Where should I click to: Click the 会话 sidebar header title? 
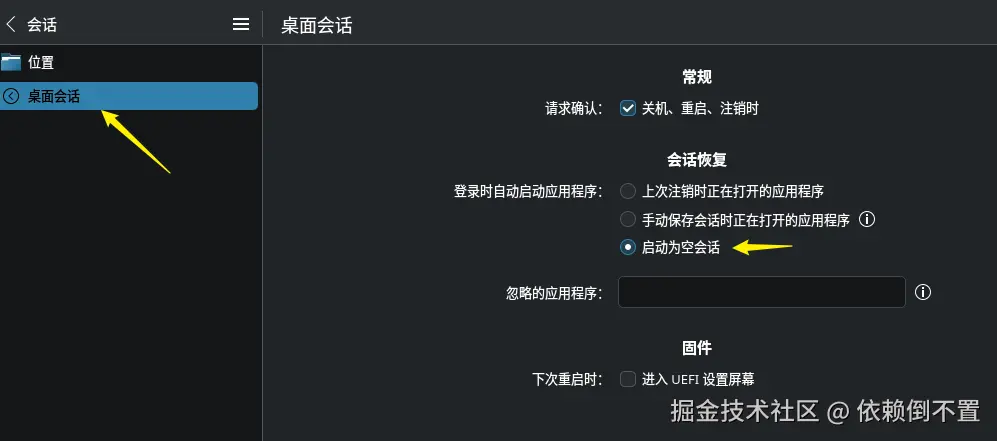coord(42,25)
